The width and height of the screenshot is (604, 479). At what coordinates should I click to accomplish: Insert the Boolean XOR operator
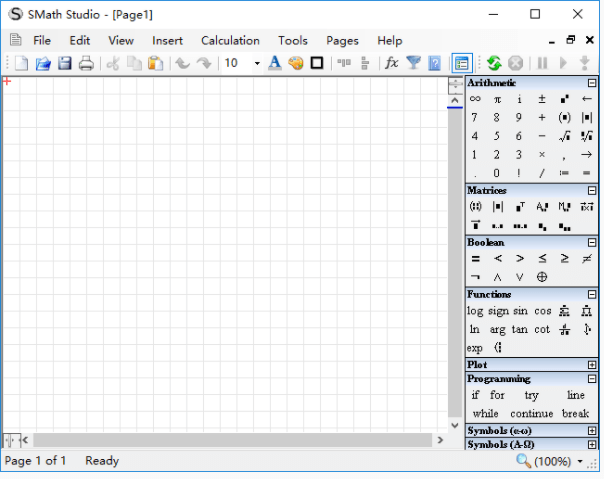click(x=542, y=277)
